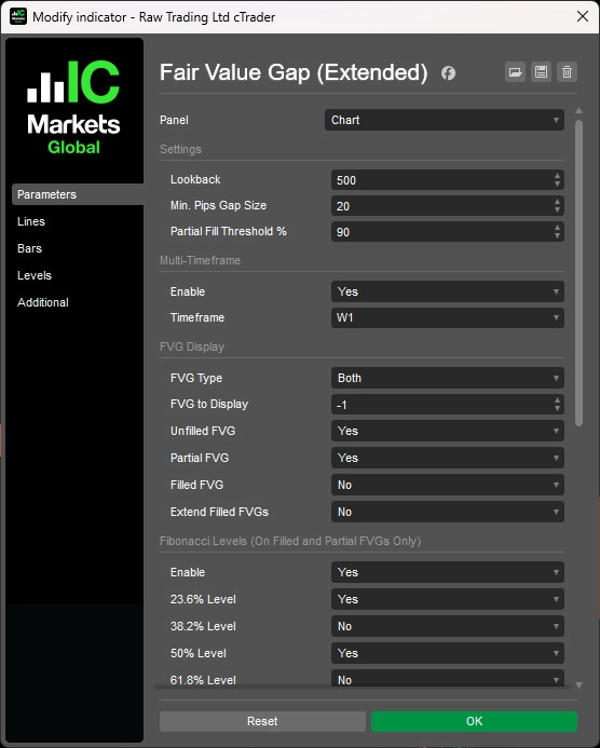Open the Timeframe dropdown showing W1
This screenshot has width=600, height=748.
click(447, 318)
